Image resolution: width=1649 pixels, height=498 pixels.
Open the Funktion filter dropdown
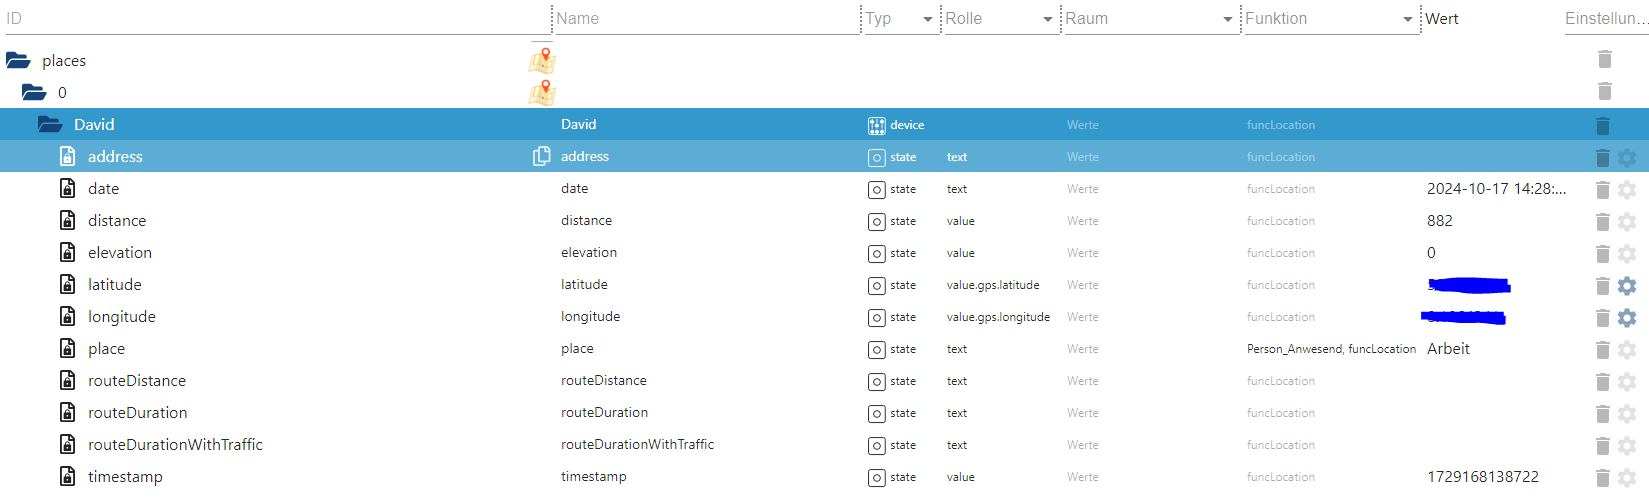(x=1407, y=19)
